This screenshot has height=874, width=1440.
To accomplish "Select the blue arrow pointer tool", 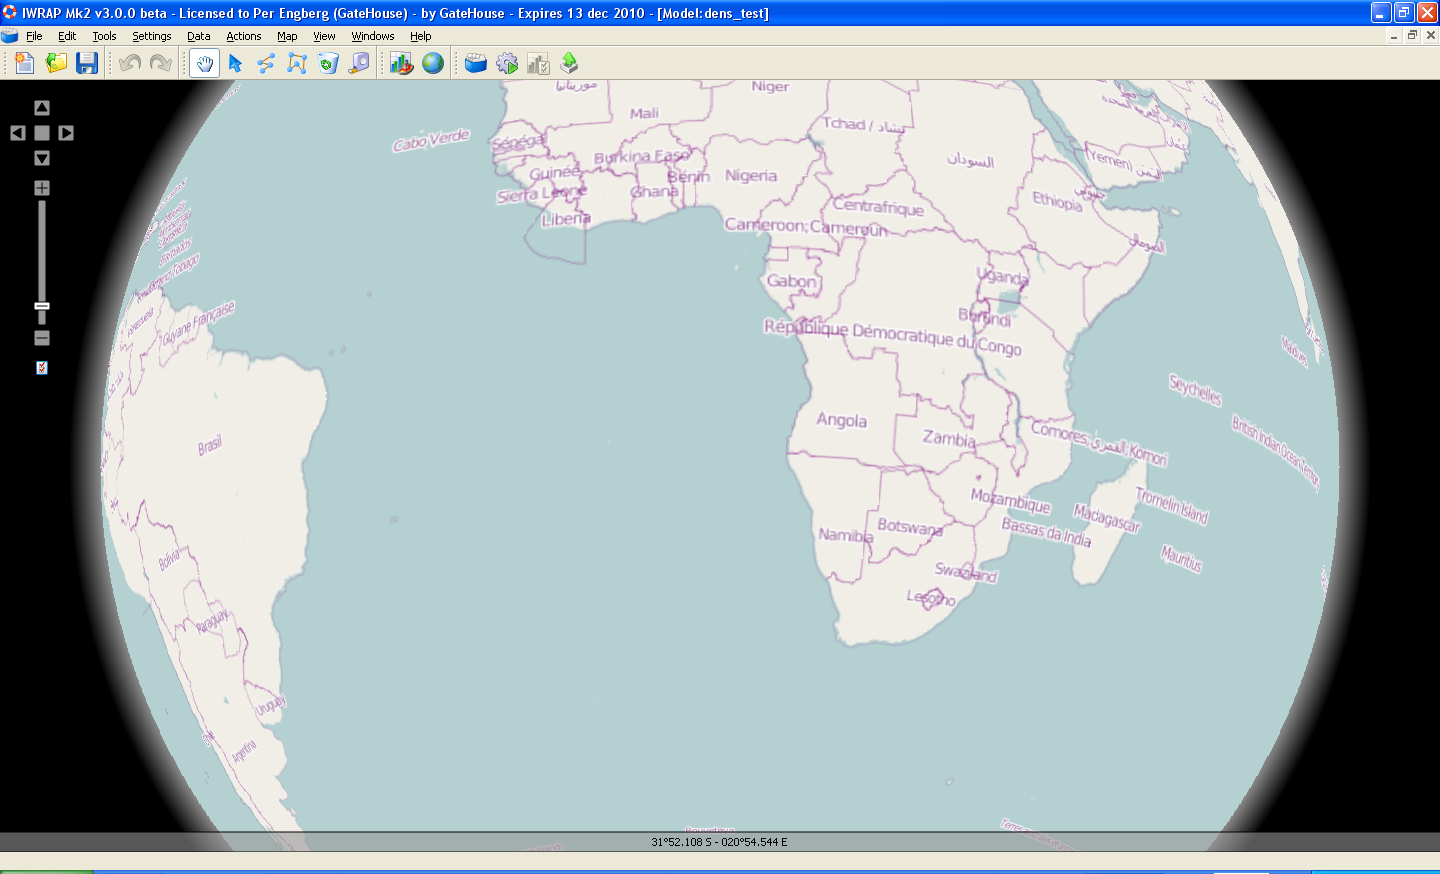I will click(x=235, y=63).
